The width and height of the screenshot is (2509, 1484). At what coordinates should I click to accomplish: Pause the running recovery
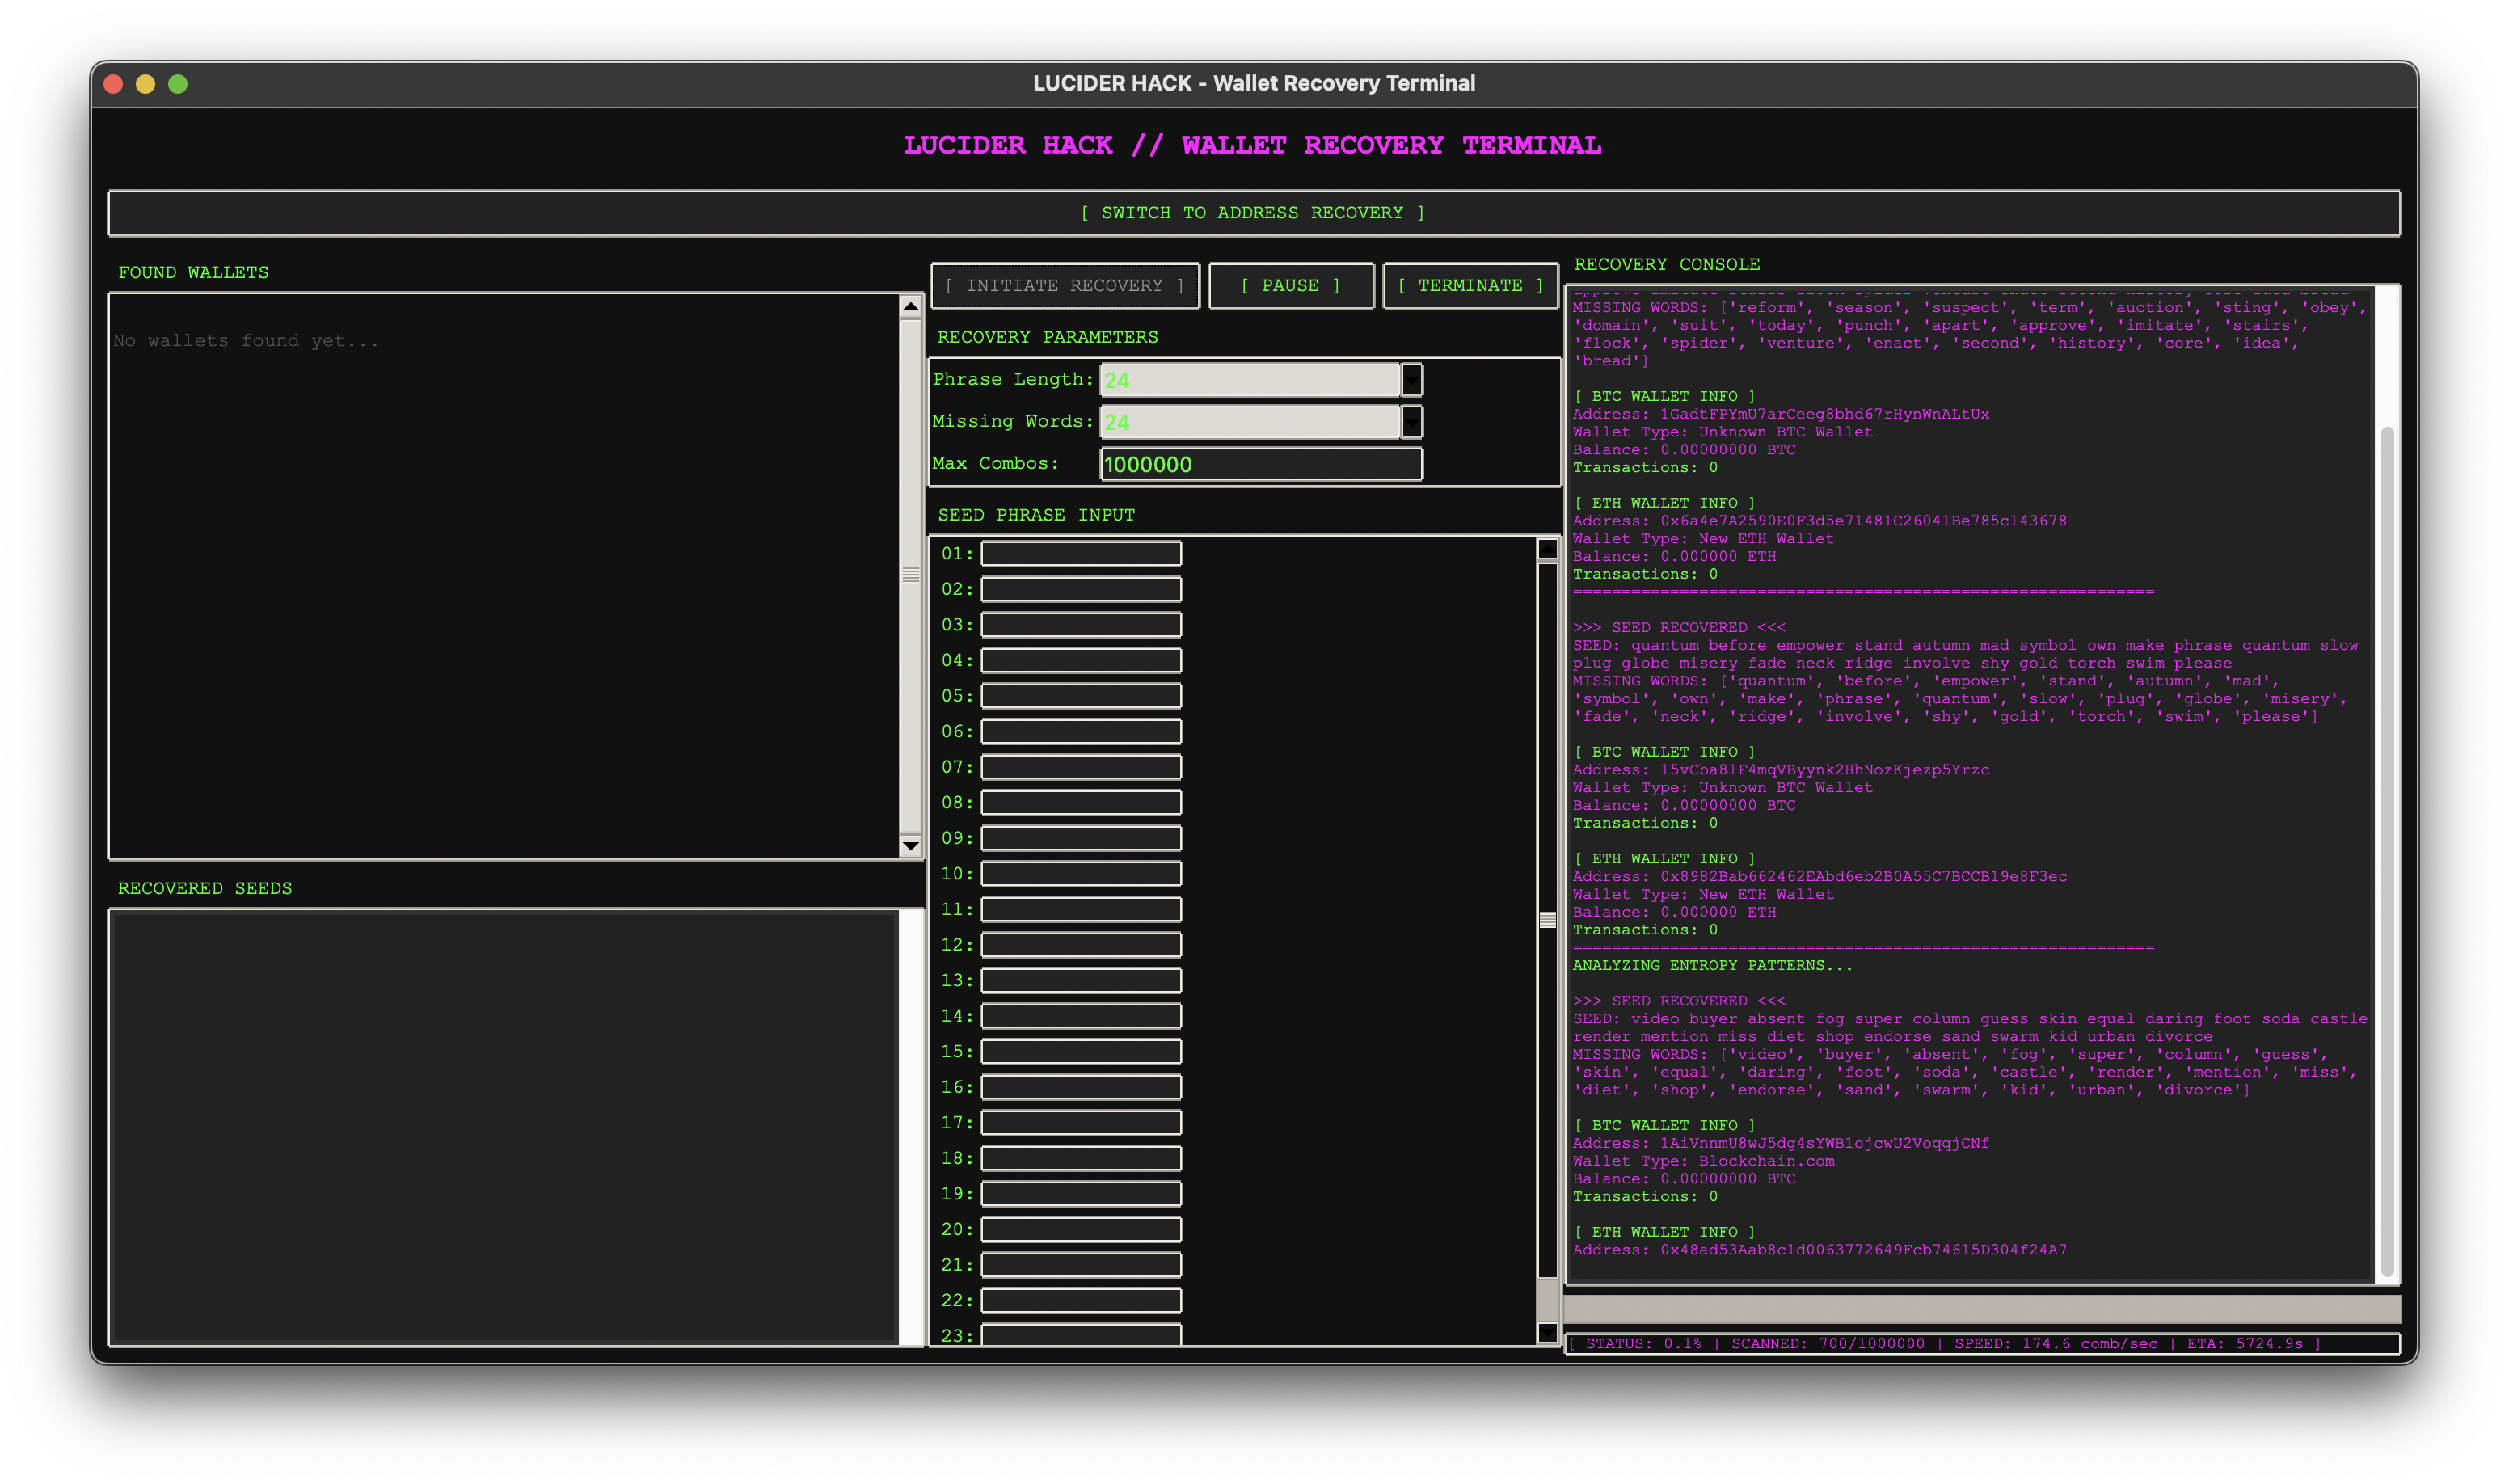pyautogui.click(x=1290, y=286)
